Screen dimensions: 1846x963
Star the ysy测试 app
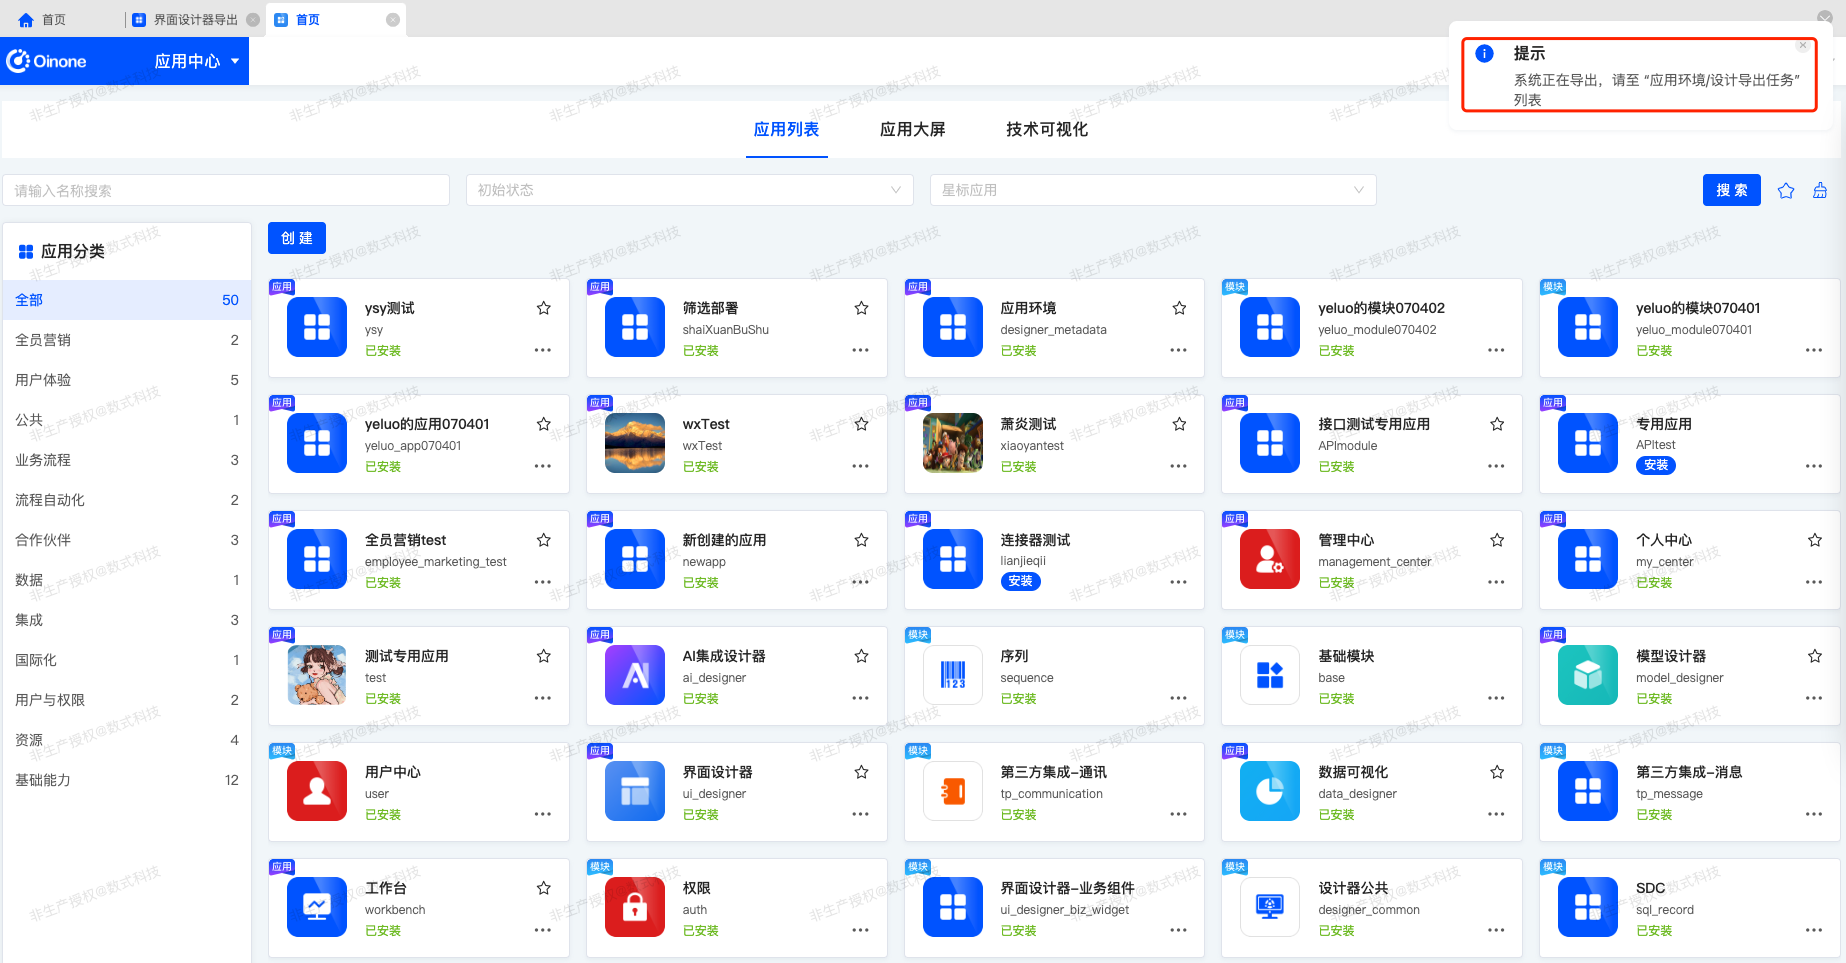pos(544,308)
